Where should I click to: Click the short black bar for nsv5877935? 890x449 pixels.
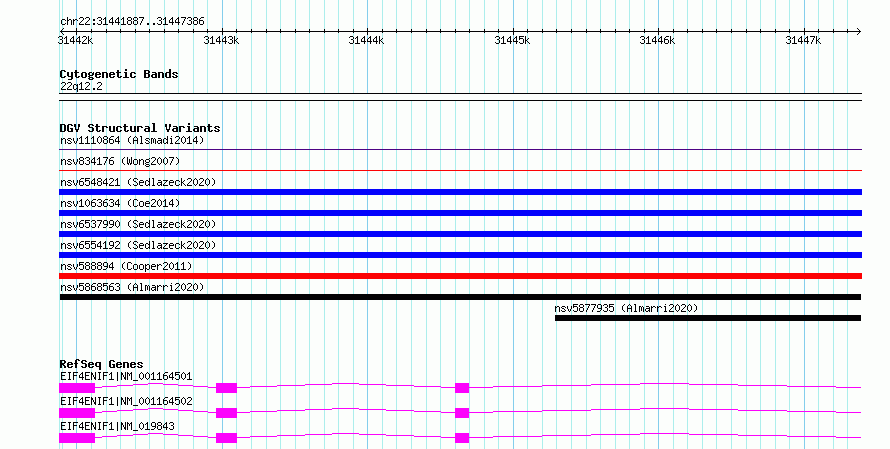(x=708, y=318)
